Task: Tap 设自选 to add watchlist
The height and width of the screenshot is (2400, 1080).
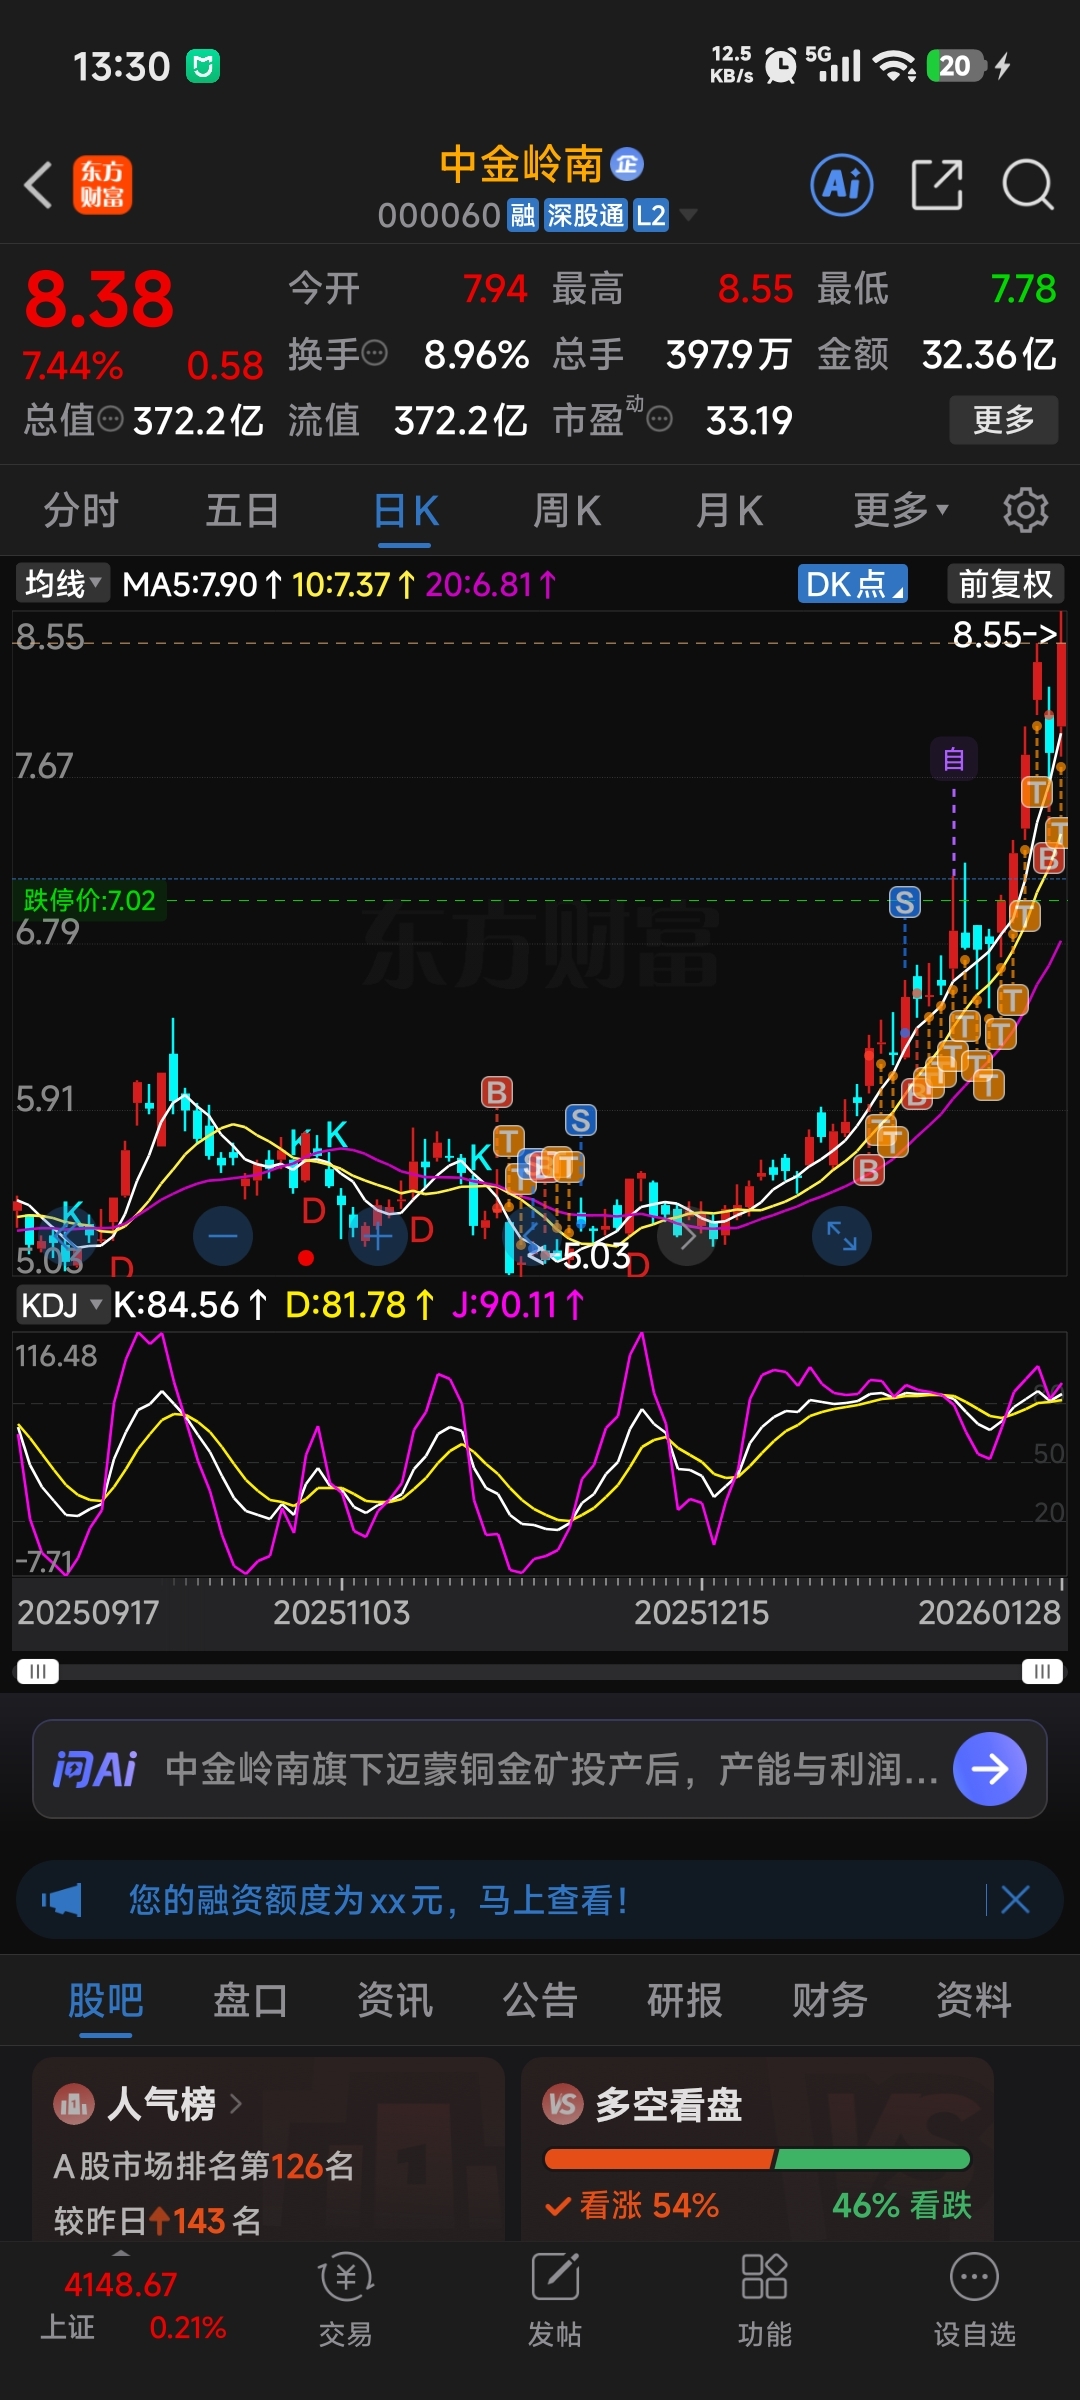Action: pyautogui.click(x=975, y=2300)
